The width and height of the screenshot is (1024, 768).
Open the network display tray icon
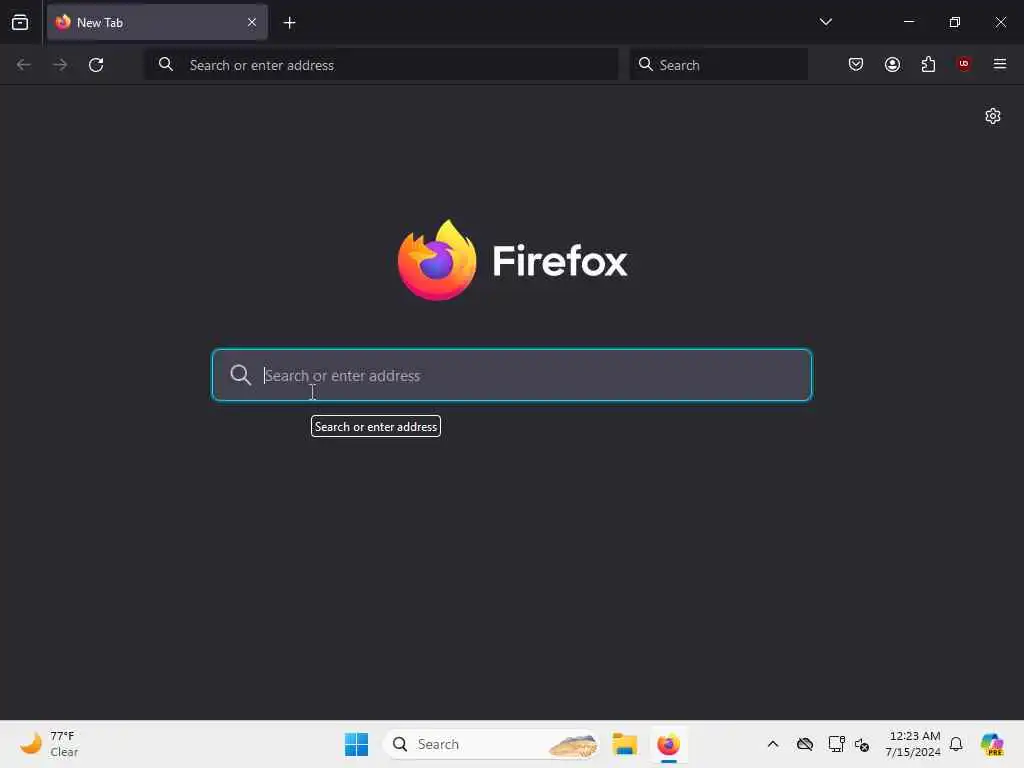point(836,744)
